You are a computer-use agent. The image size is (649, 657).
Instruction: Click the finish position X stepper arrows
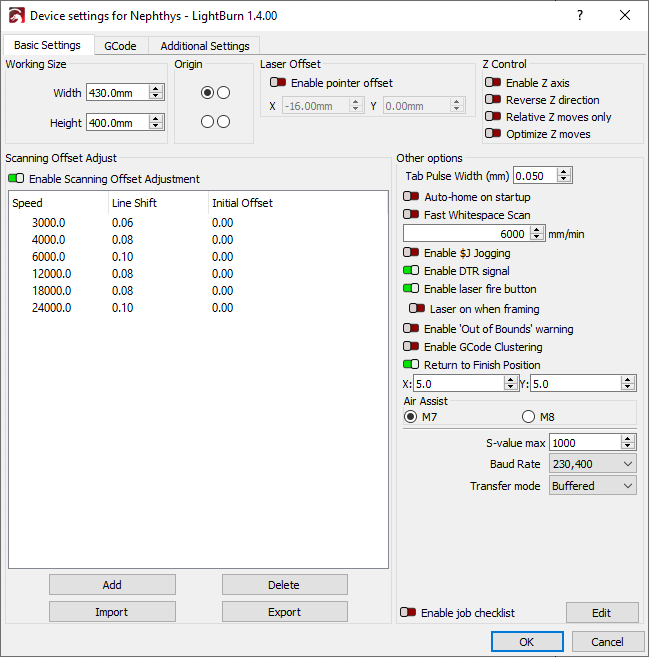[x=510, y=383]
